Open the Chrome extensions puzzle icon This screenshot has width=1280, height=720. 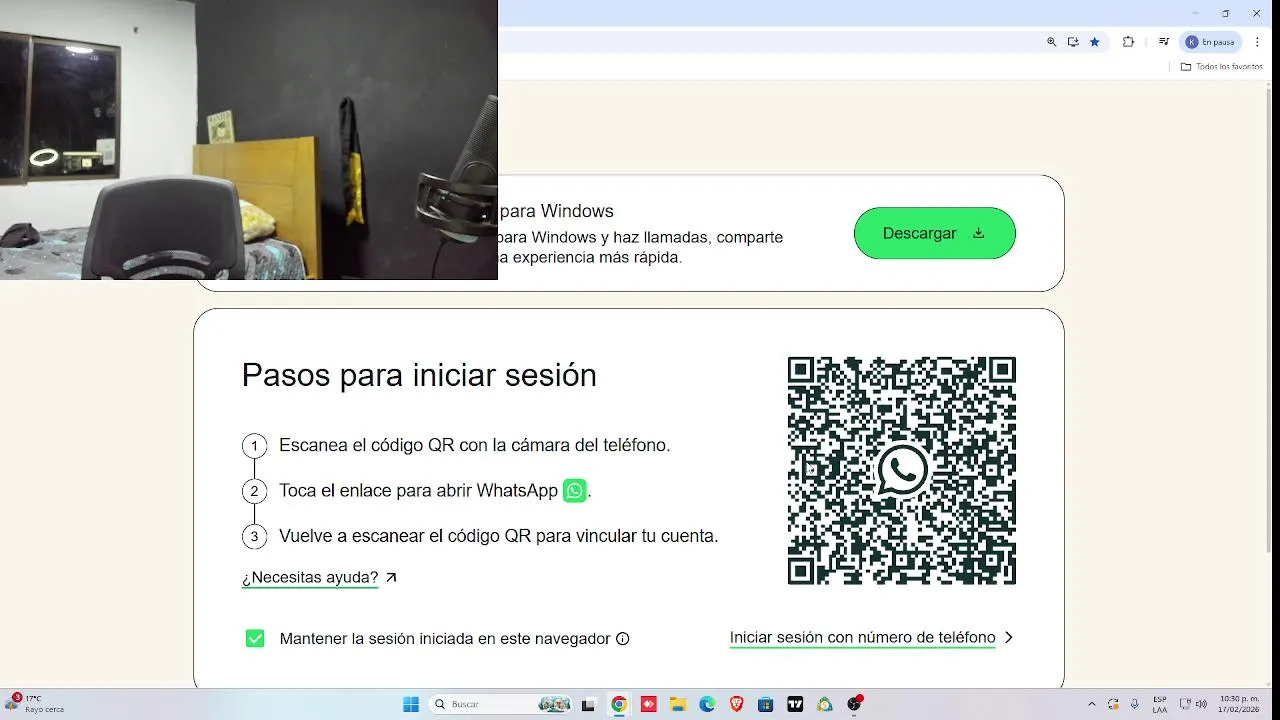(1129, 42)
